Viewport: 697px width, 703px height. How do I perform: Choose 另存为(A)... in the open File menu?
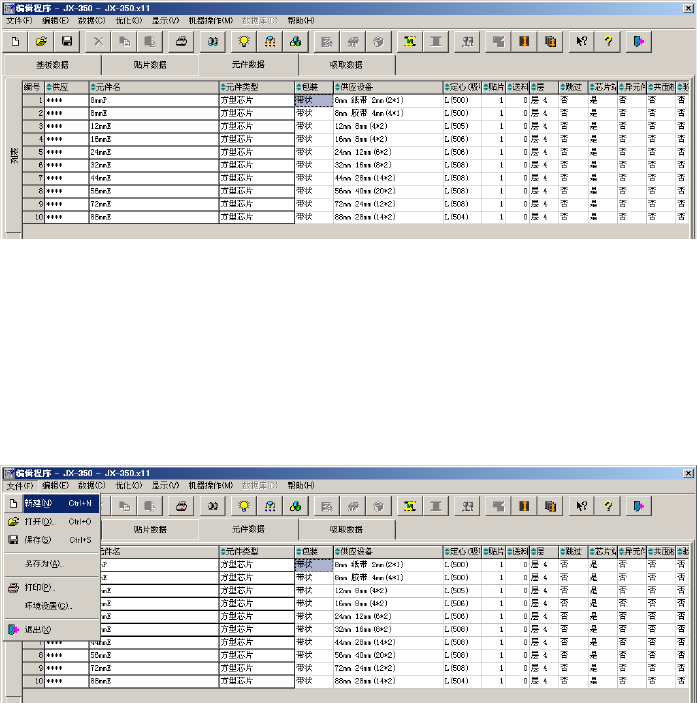[x=52, y=564]
